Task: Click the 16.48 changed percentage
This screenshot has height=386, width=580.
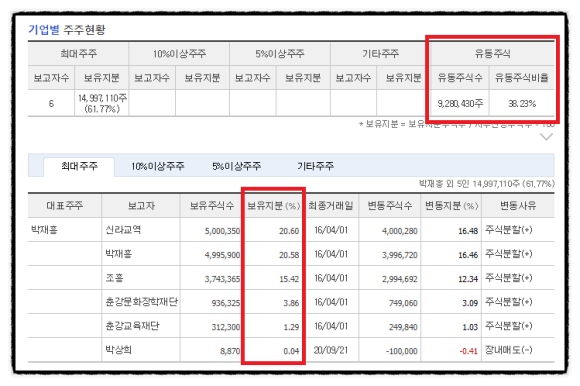Action: (x=468, y=231)
